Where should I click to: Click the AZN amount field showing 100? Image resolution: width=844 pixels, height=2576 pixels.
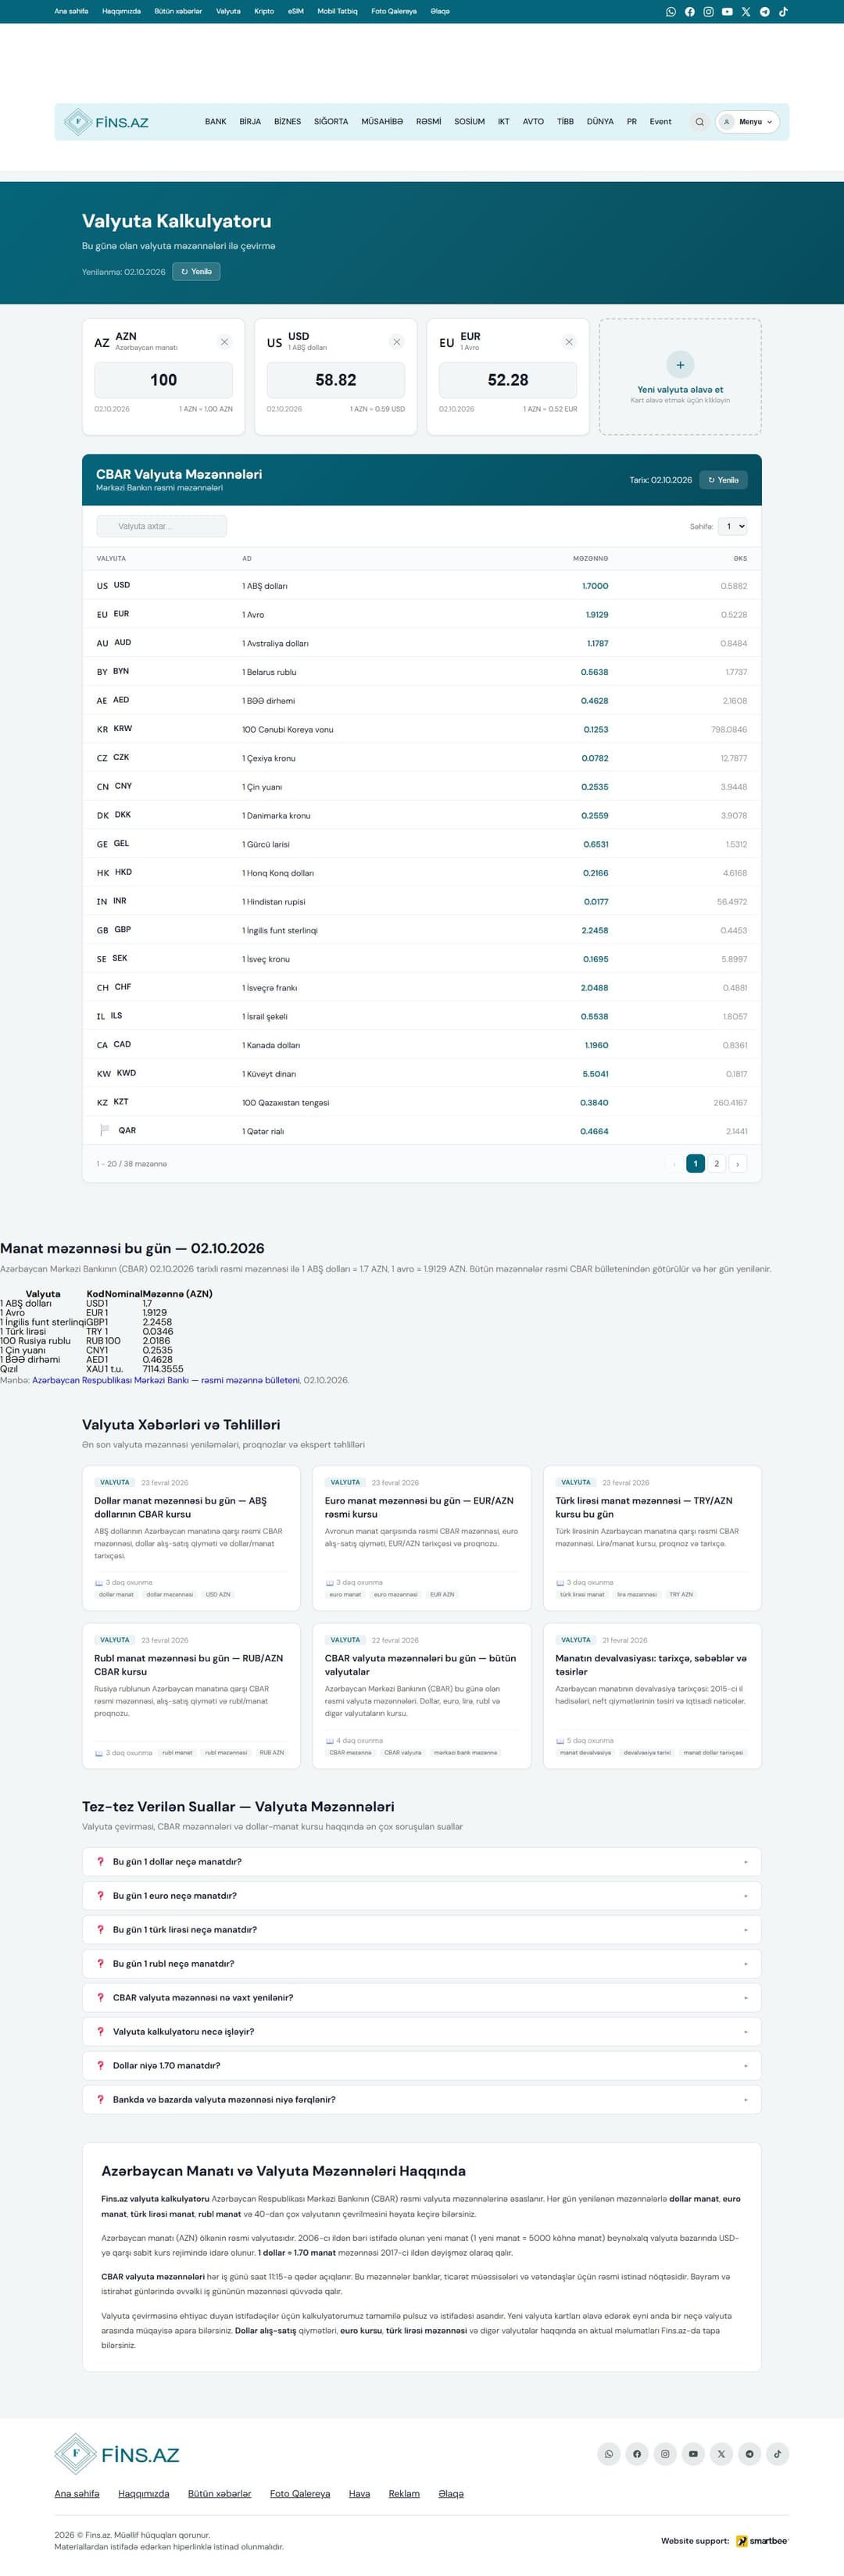click(x=163, y=380)
